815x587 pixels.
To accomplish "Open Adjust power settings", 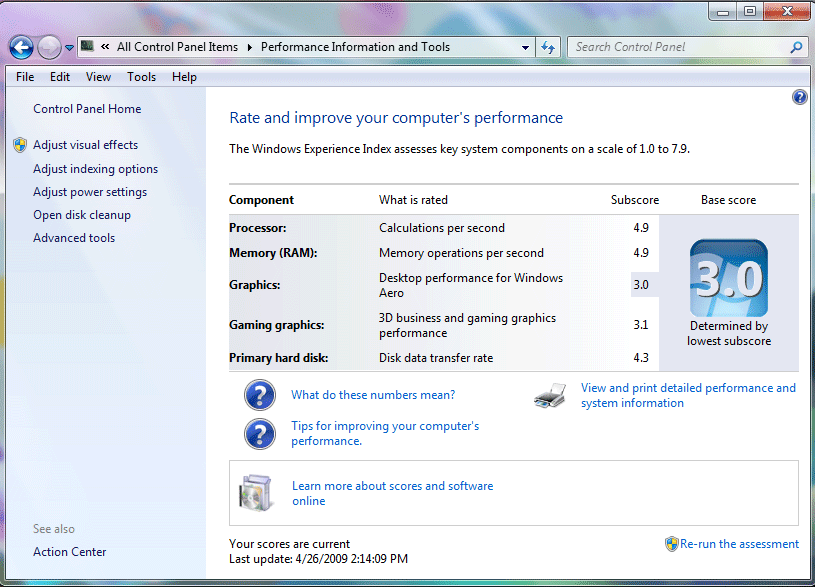I will point(90,192).
